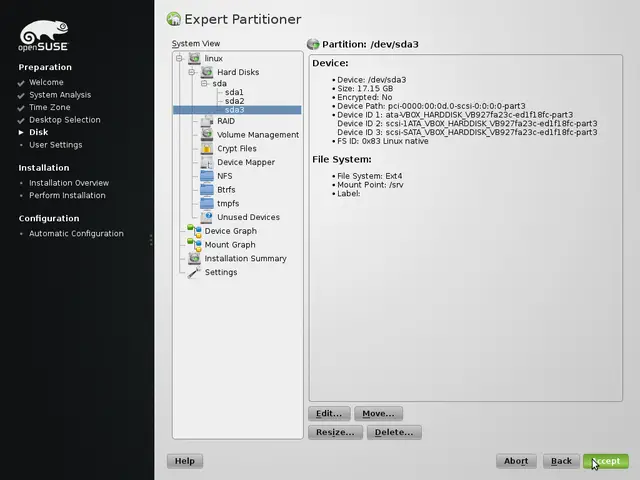Go Back to previous step

(561, 461)
